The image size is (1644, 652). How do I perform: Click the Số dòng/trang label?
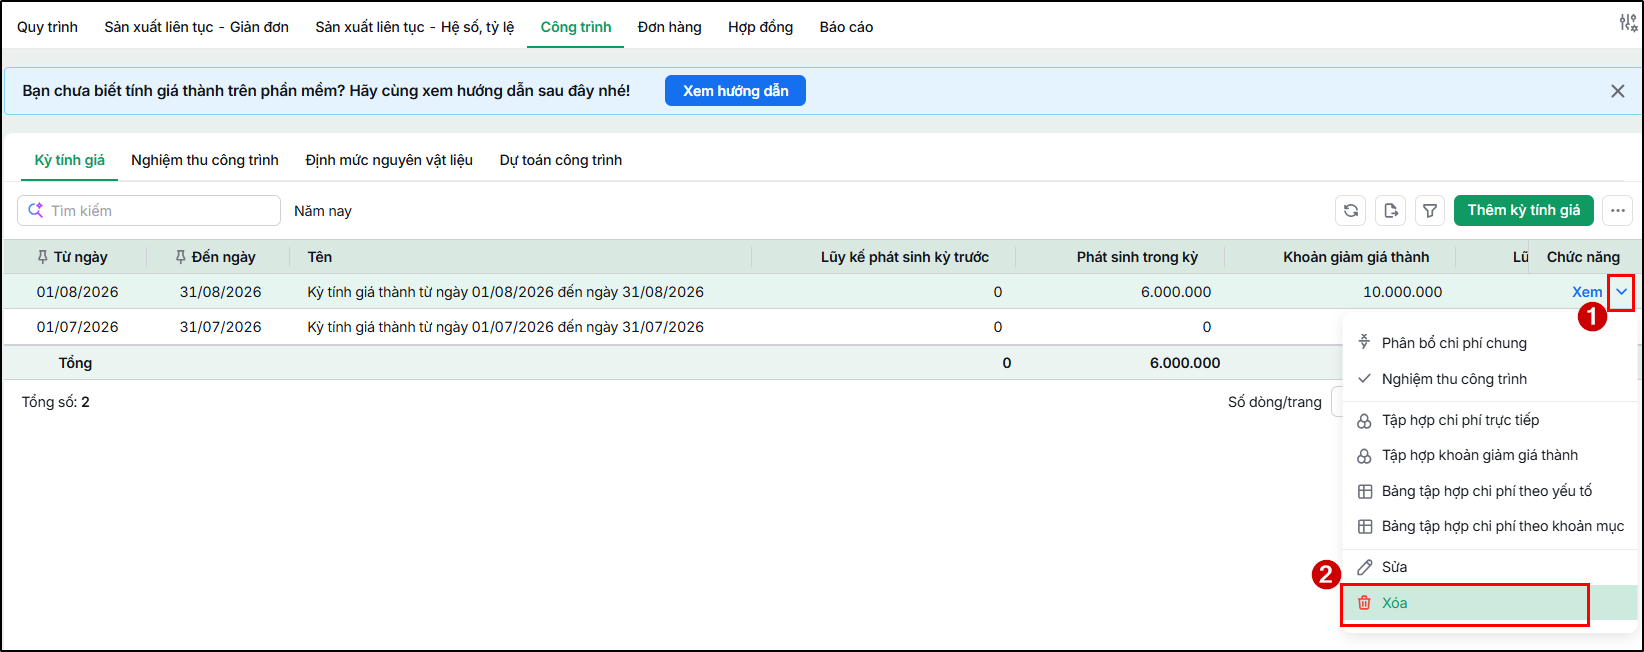click(1275, 402)
